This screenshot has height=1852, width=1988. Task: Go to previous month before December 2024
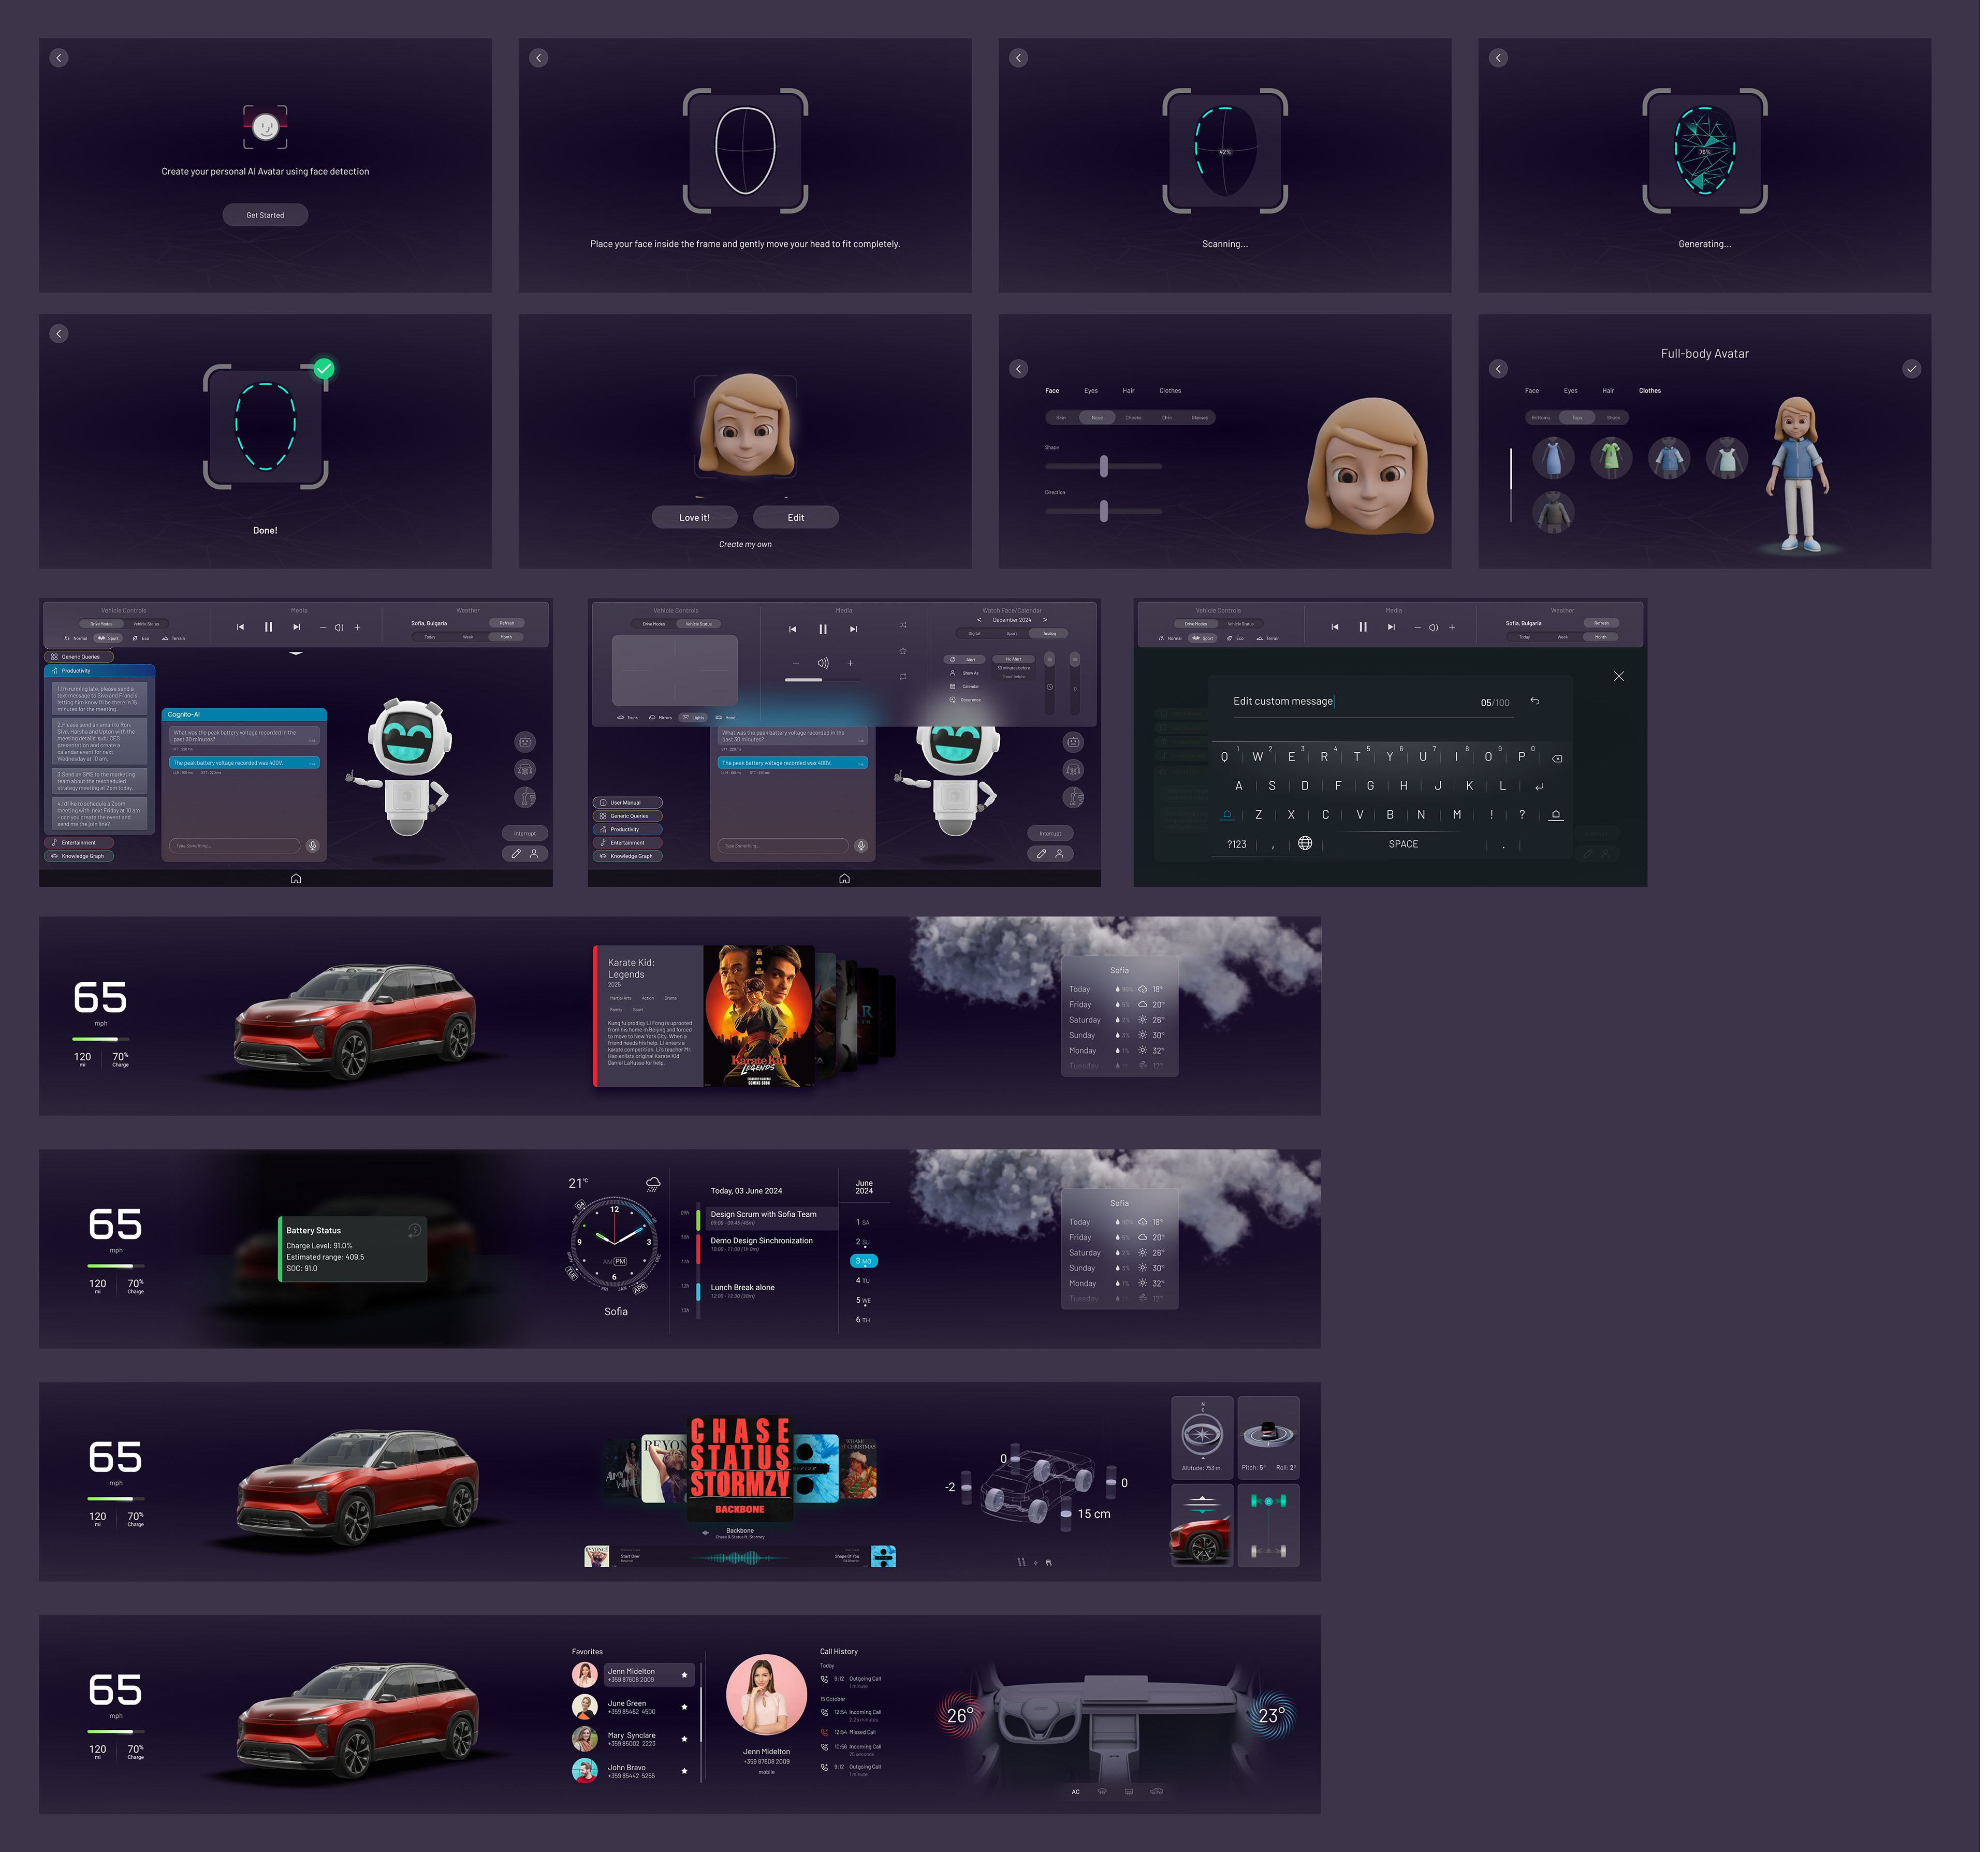coord(979,620)
